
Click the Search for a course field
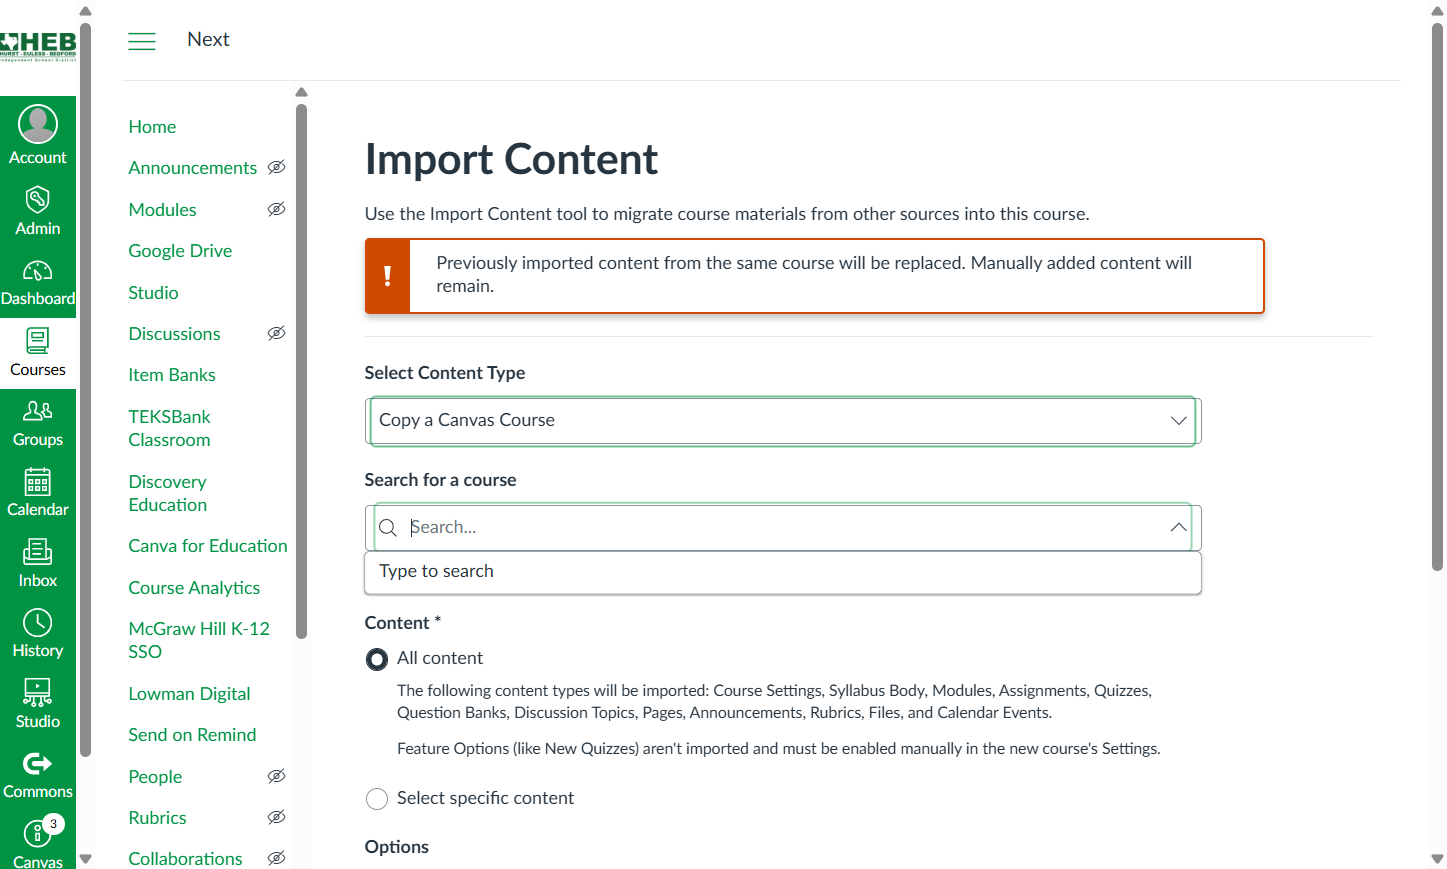pos(783,528)
